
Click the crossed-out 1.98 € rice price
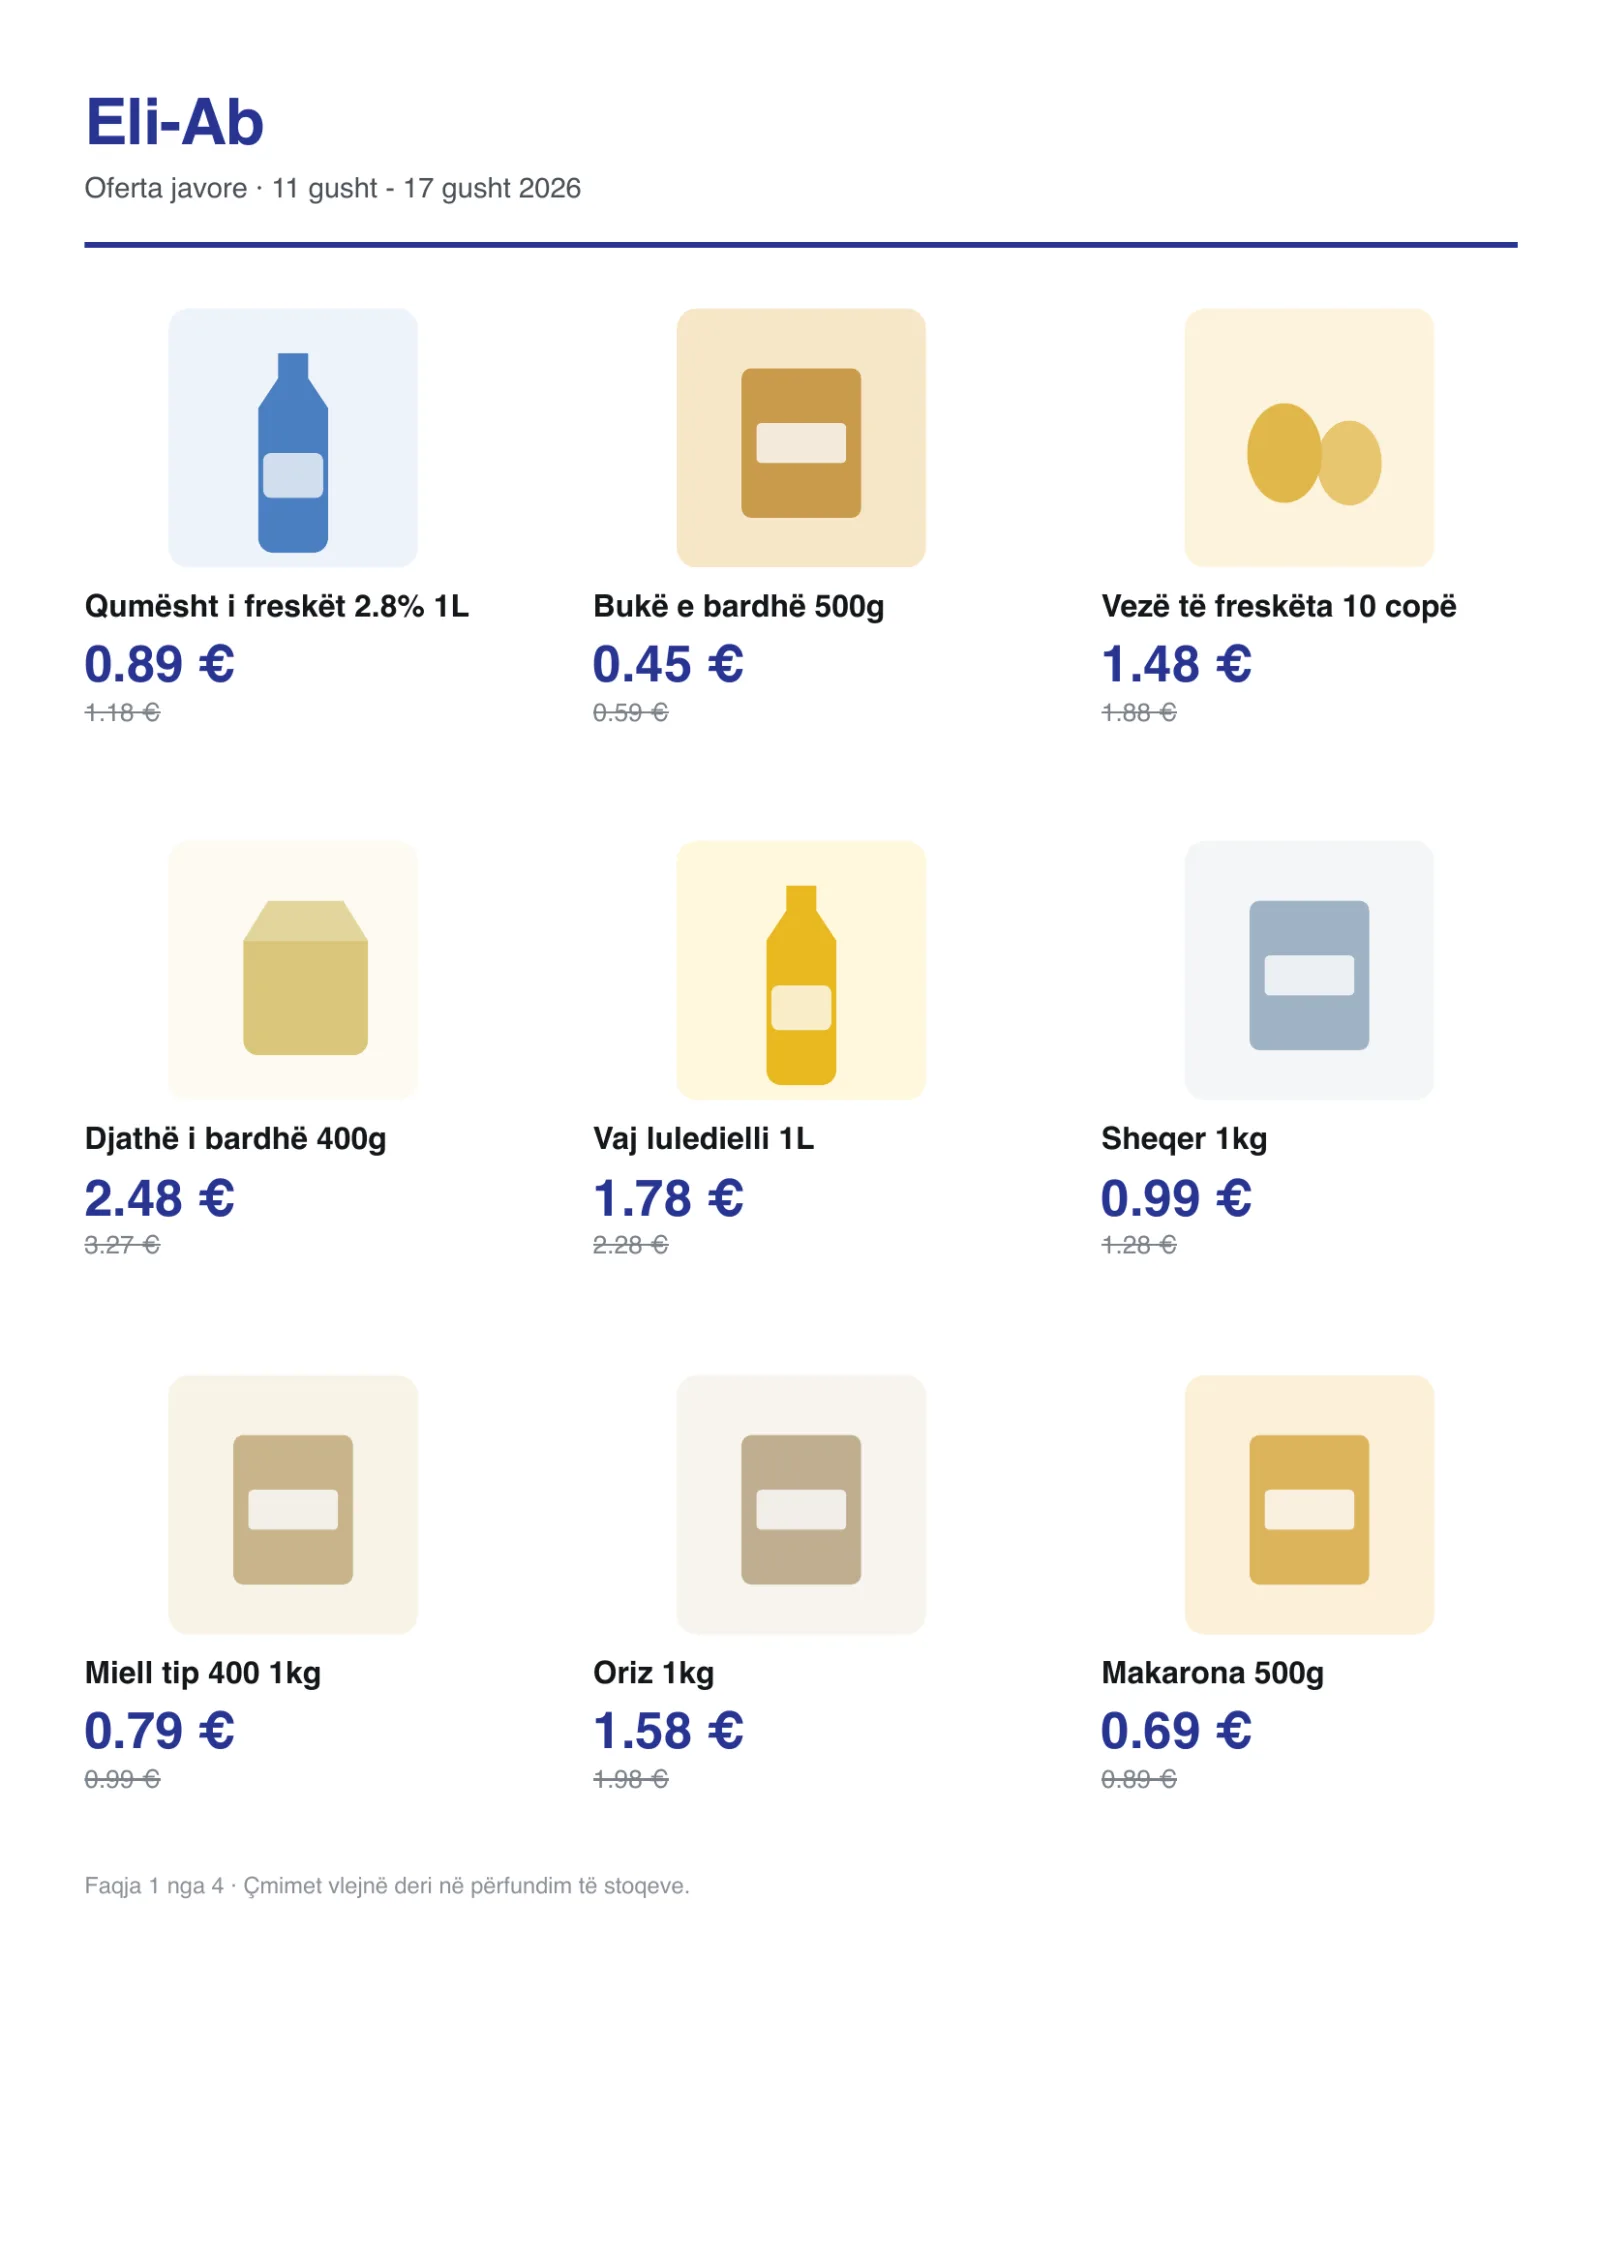click(630, 1779)
